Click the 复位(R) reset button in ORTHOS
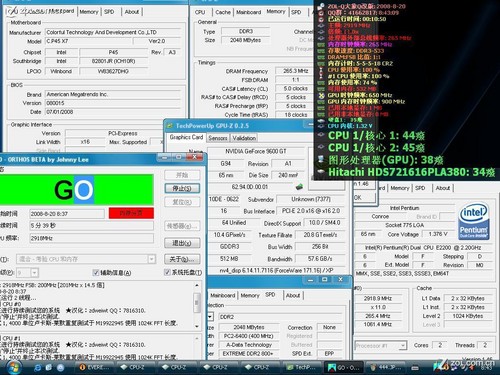This screenshot has width=500, height=375. (x=182, y=202)
